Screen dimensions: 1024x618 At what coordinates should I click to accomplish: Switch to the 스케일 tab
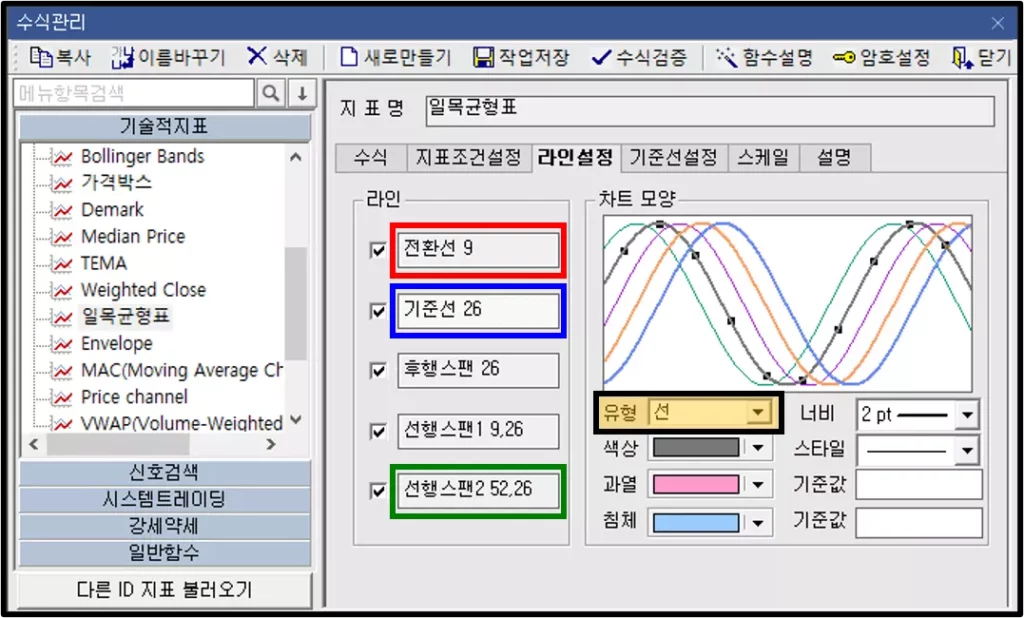(x=763, y=158)
